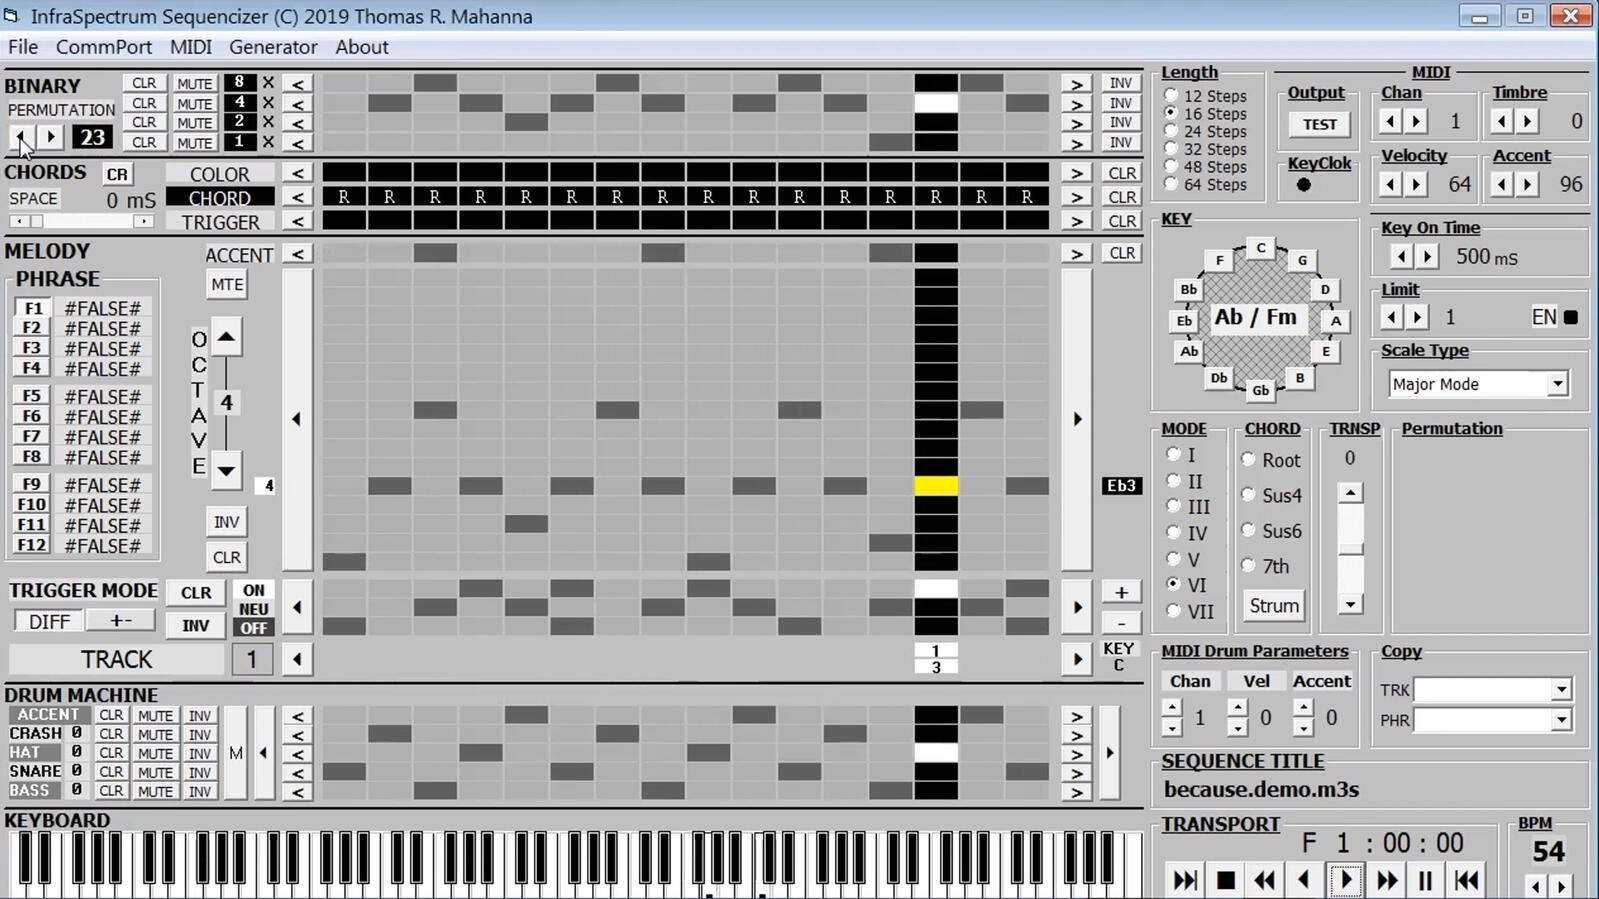The height and width of the screenshot is (899, 1599).
Task: Open the Generator menu
Action: tap(272, 47)
